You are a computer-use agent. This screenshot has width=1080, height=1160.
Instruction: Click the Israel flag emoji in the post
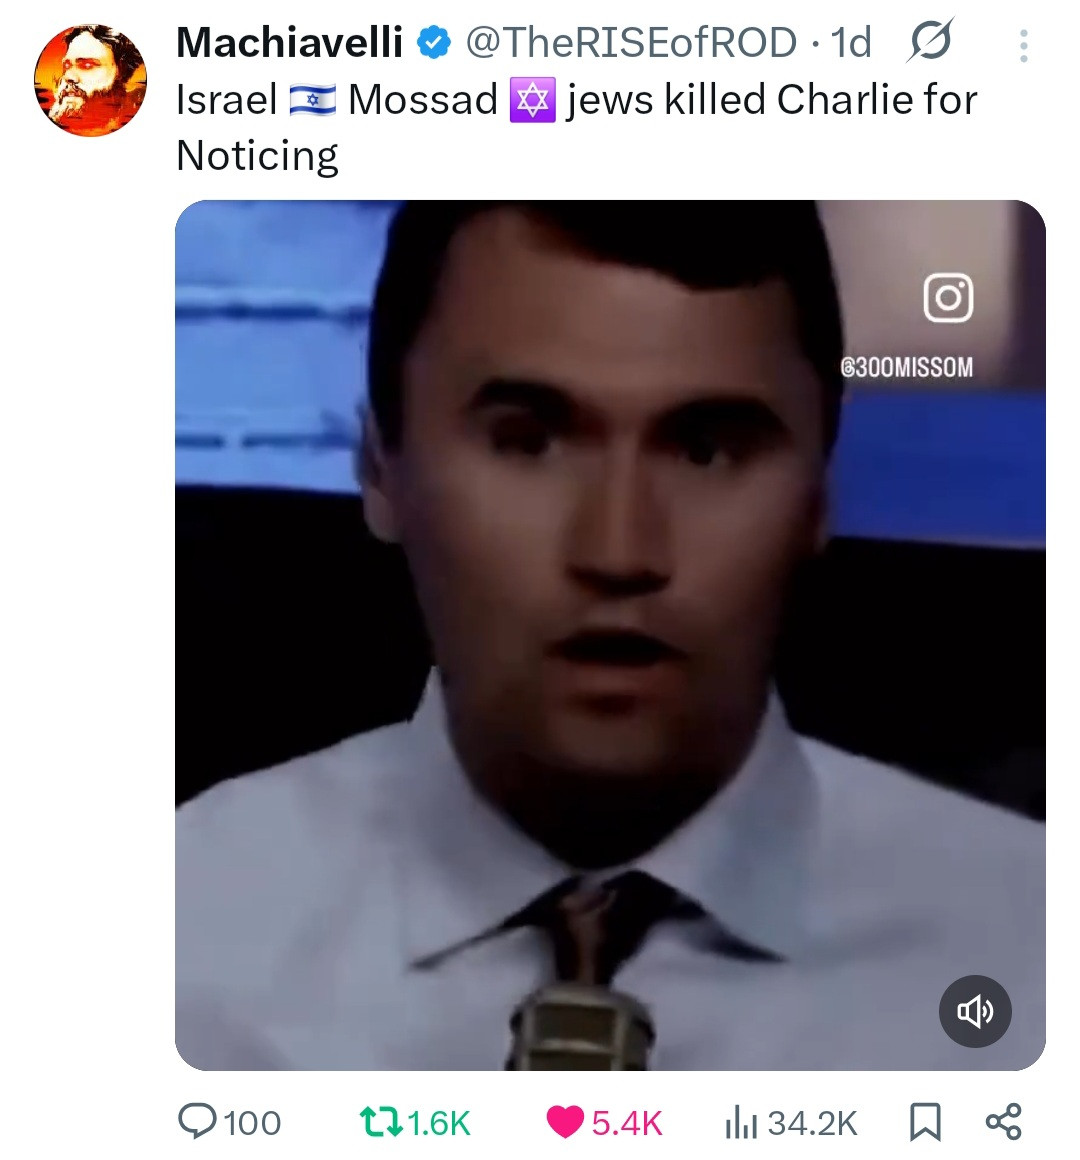click(x=312, y=100)
